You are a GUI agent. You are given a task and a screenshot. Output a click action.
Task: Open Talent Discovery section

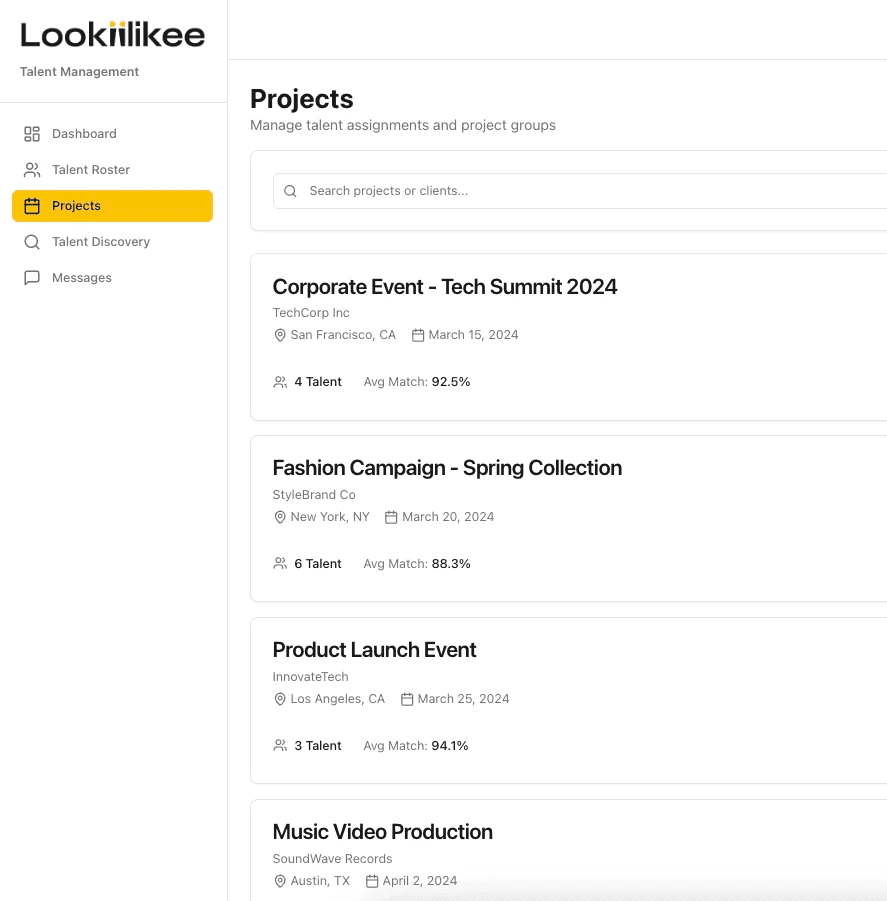click(101, 242)
